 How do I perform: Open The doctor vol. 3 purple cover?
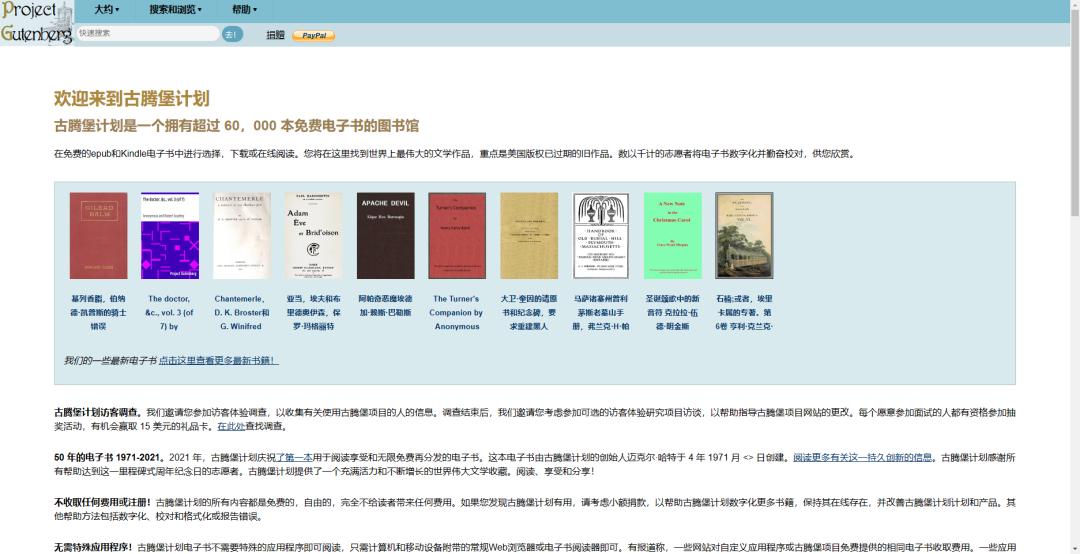pyautogui.click(x=169, y=236)
